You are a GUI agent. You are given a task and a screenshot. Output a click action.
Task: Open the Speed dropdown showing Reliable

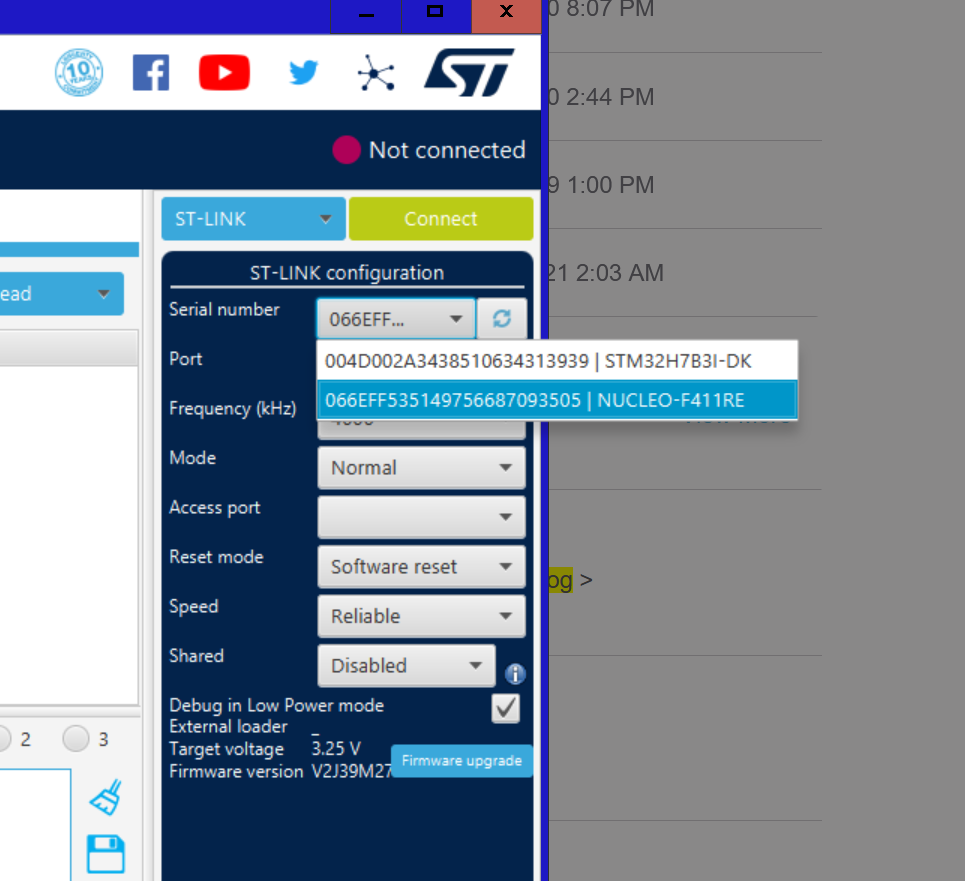(422, 616)
